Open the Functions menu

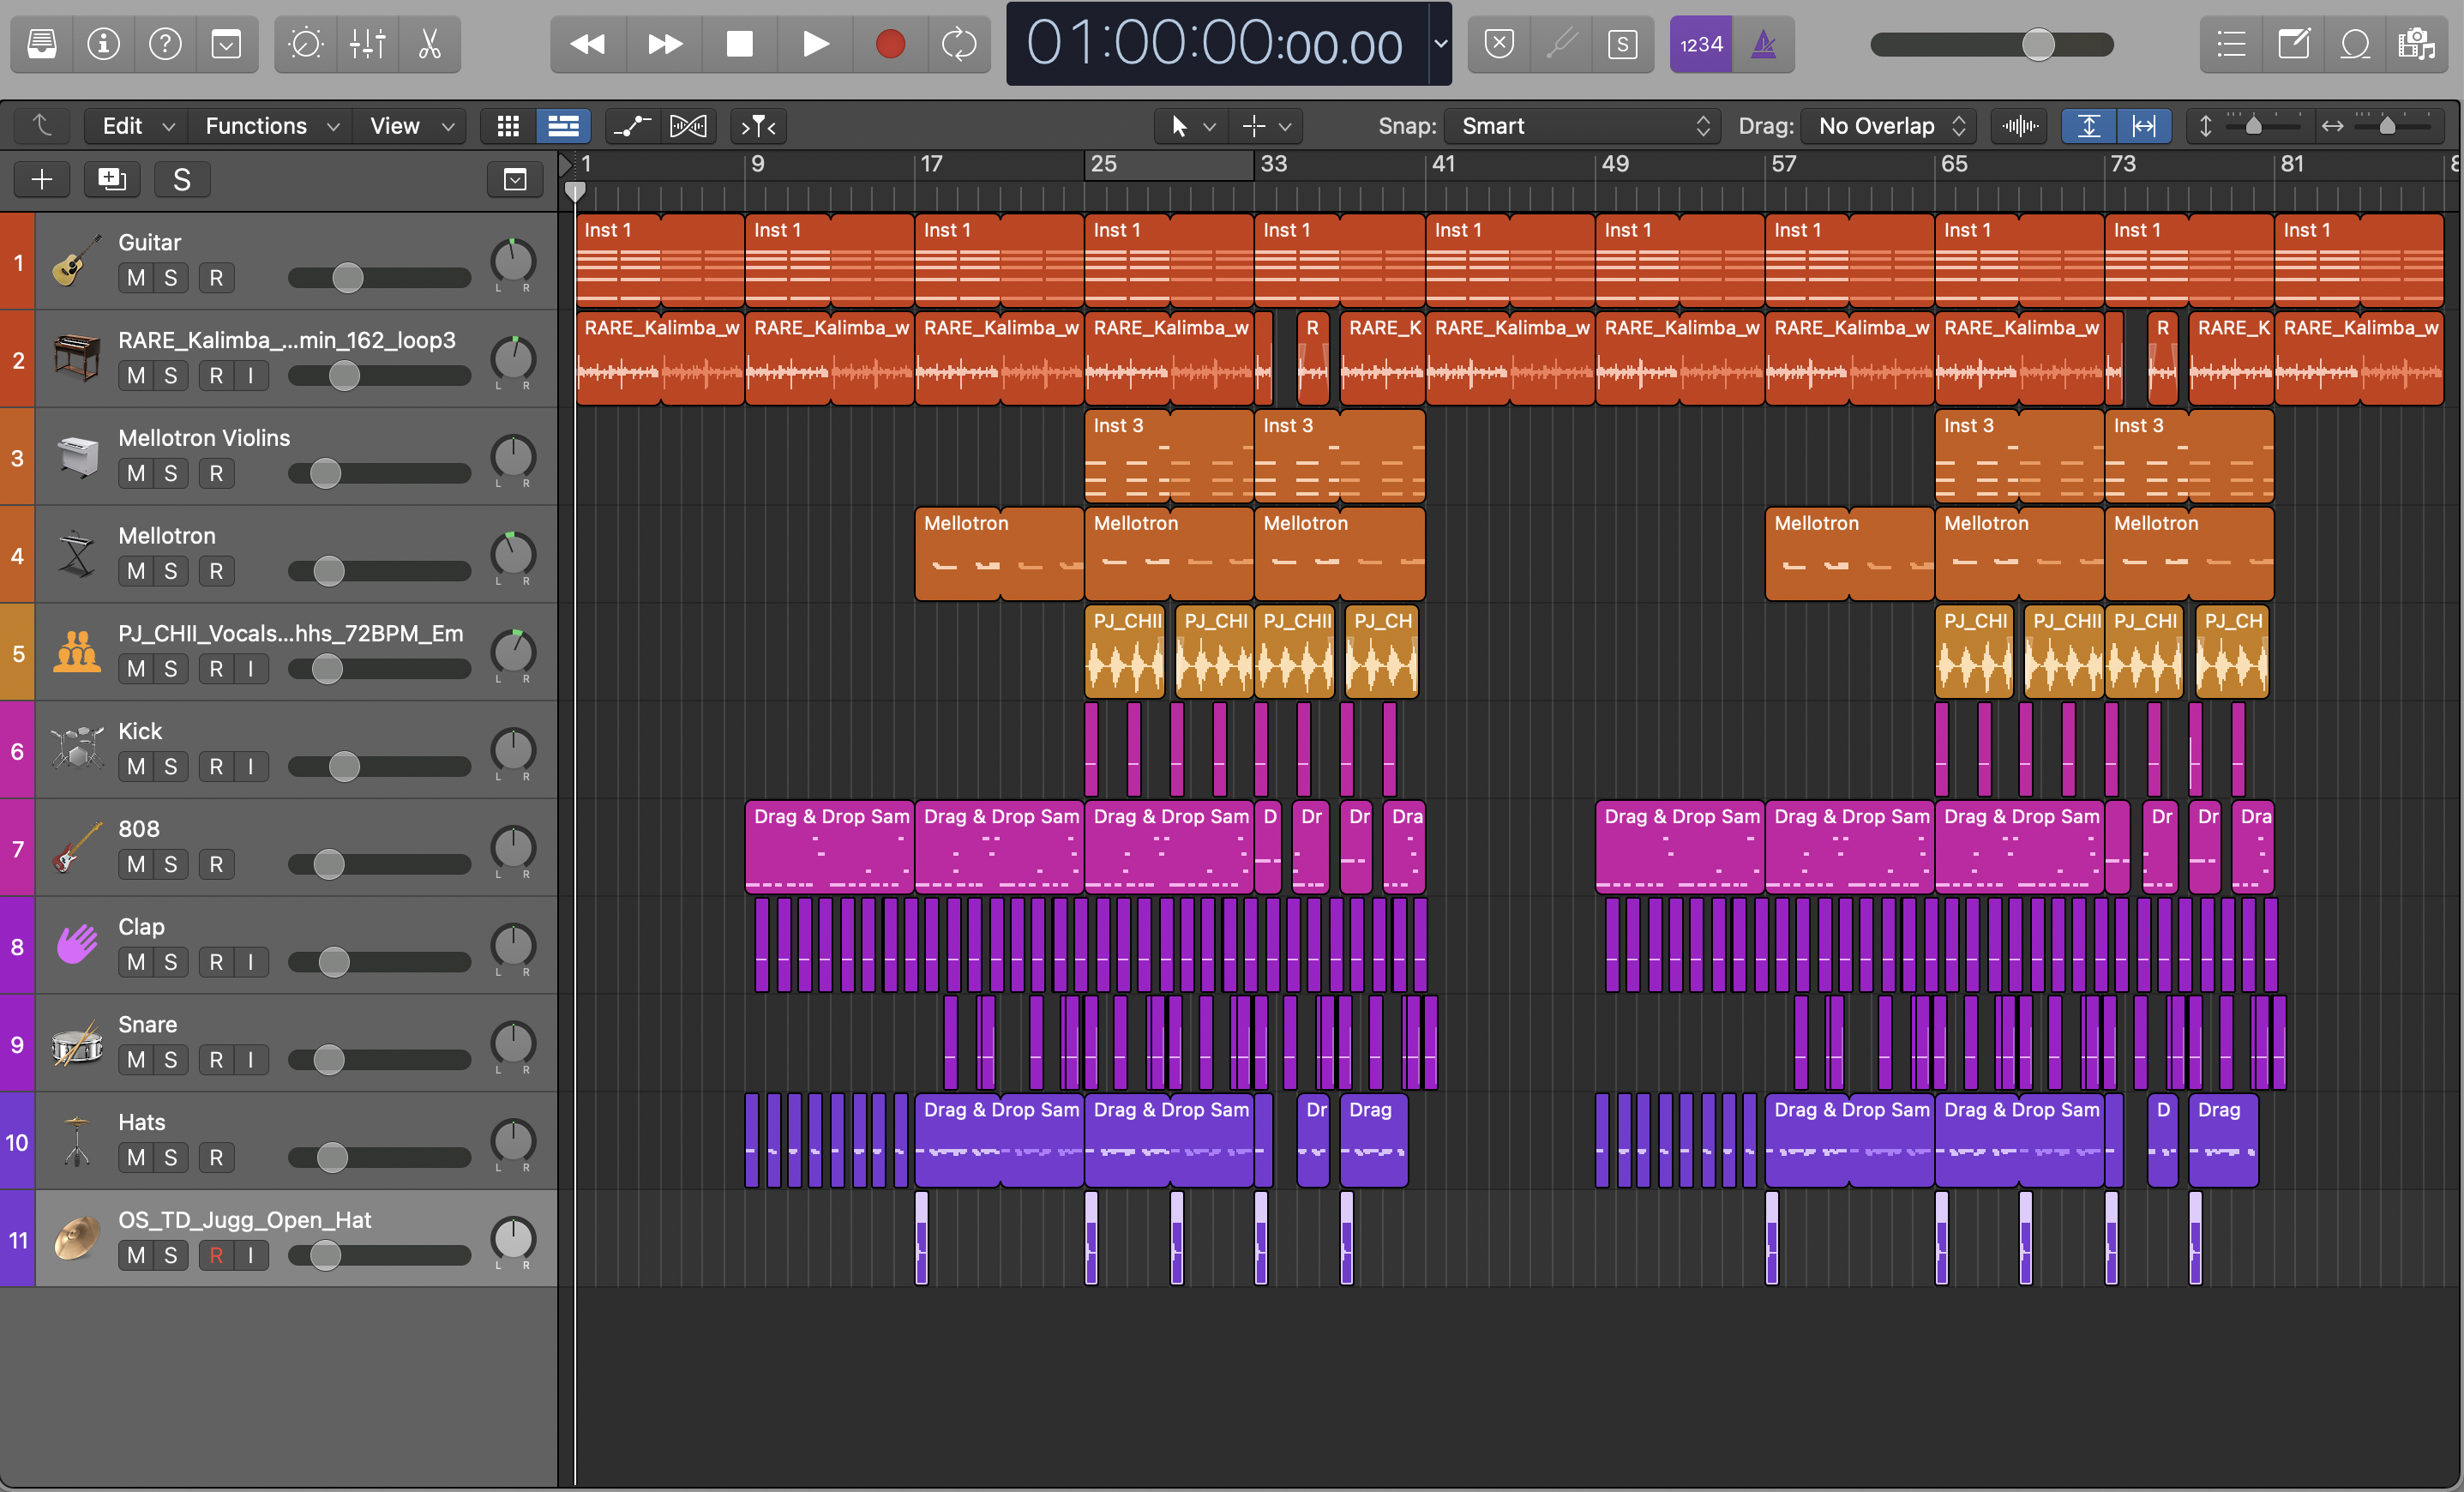(272, 126)
